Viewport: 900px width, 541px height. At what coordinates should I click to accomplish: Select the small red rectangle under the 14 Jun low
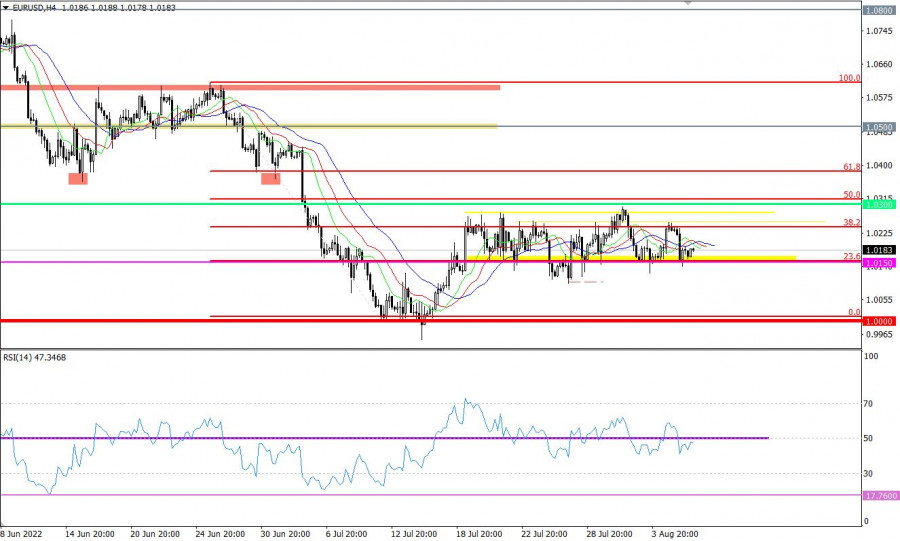(78, 179)
